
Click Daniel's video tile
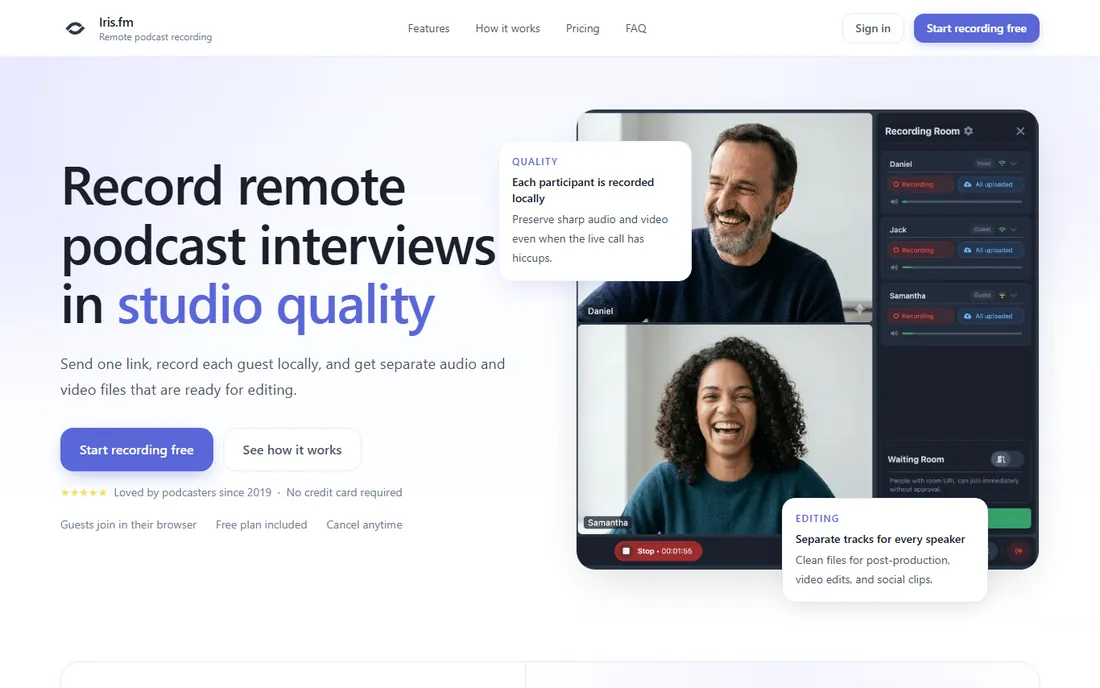[x=724, y=217]
